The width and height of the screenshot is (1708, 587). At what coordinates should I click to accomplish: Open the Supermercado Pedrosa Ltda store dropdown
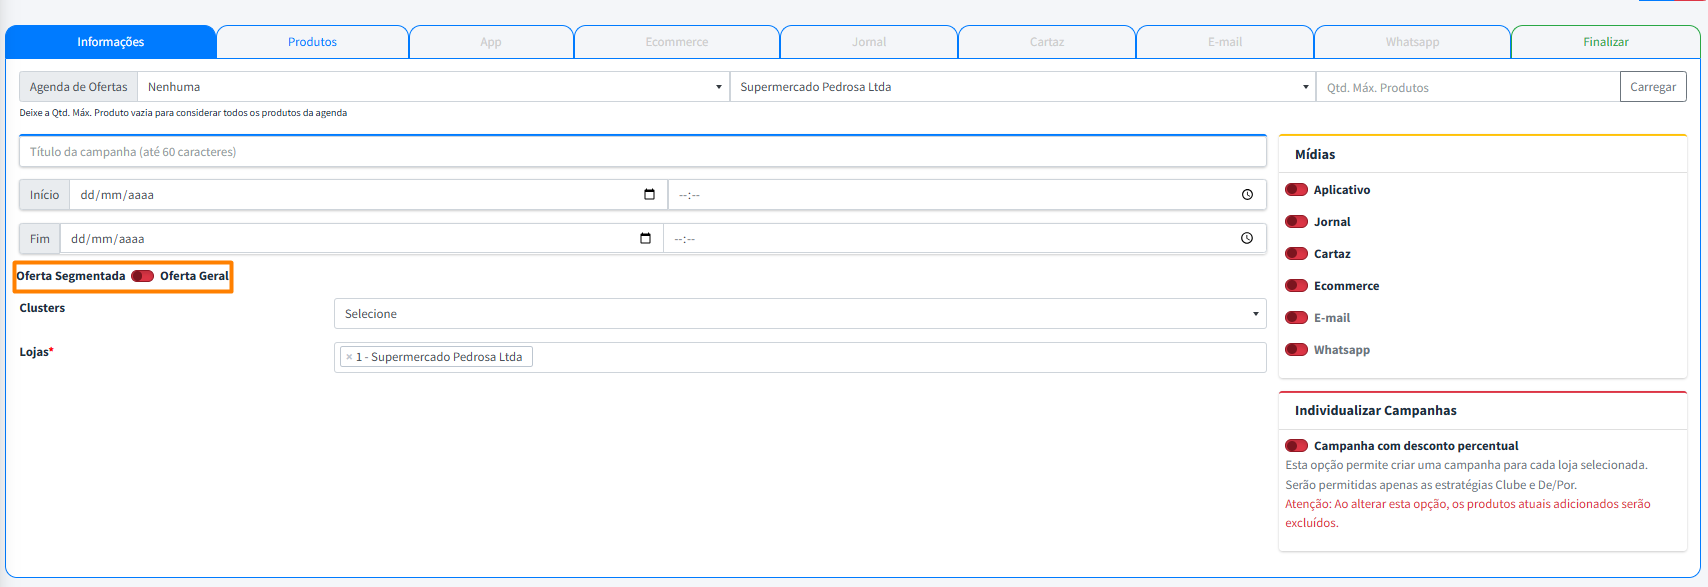[1022, 87]
